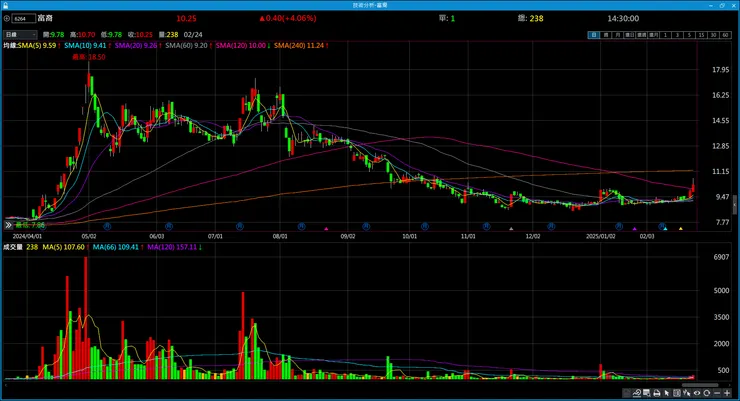Switch to the 週 weekly period tab
This screenshot has height=401, width=740.
[x=606, y=35]
